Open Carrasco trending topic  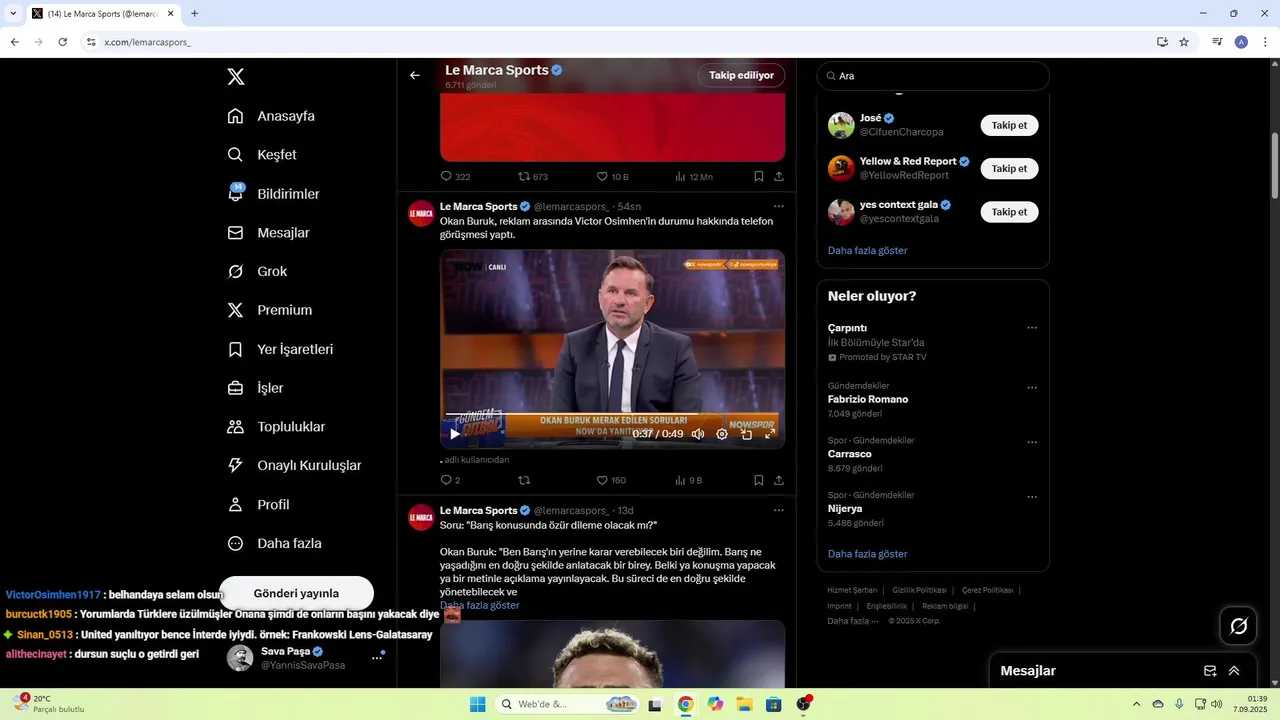[x=850, y=454]
